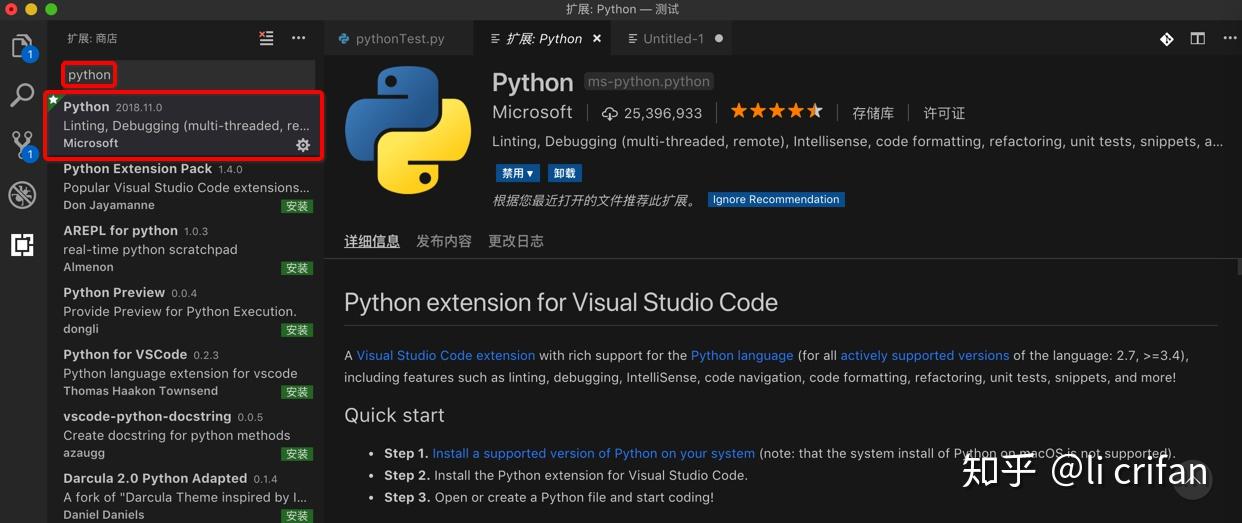The width and height of the screenshot is (1242, 523).
Task: Click the 卸载 uninstall button
Action: pos(564,173)
